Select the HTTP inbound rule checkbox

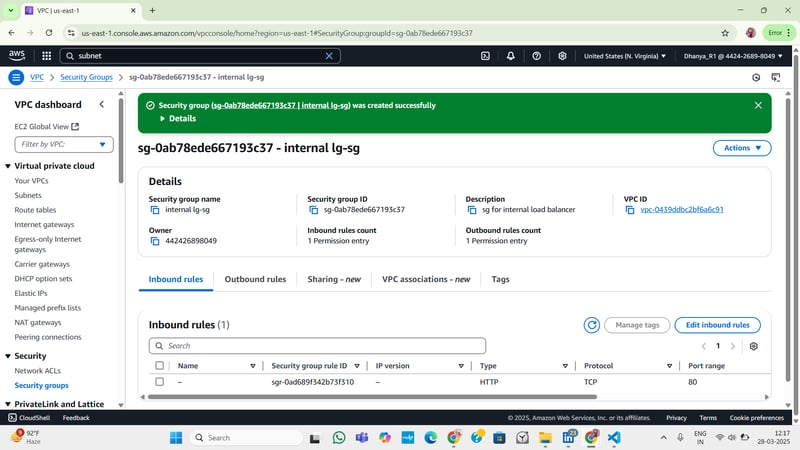160,382
